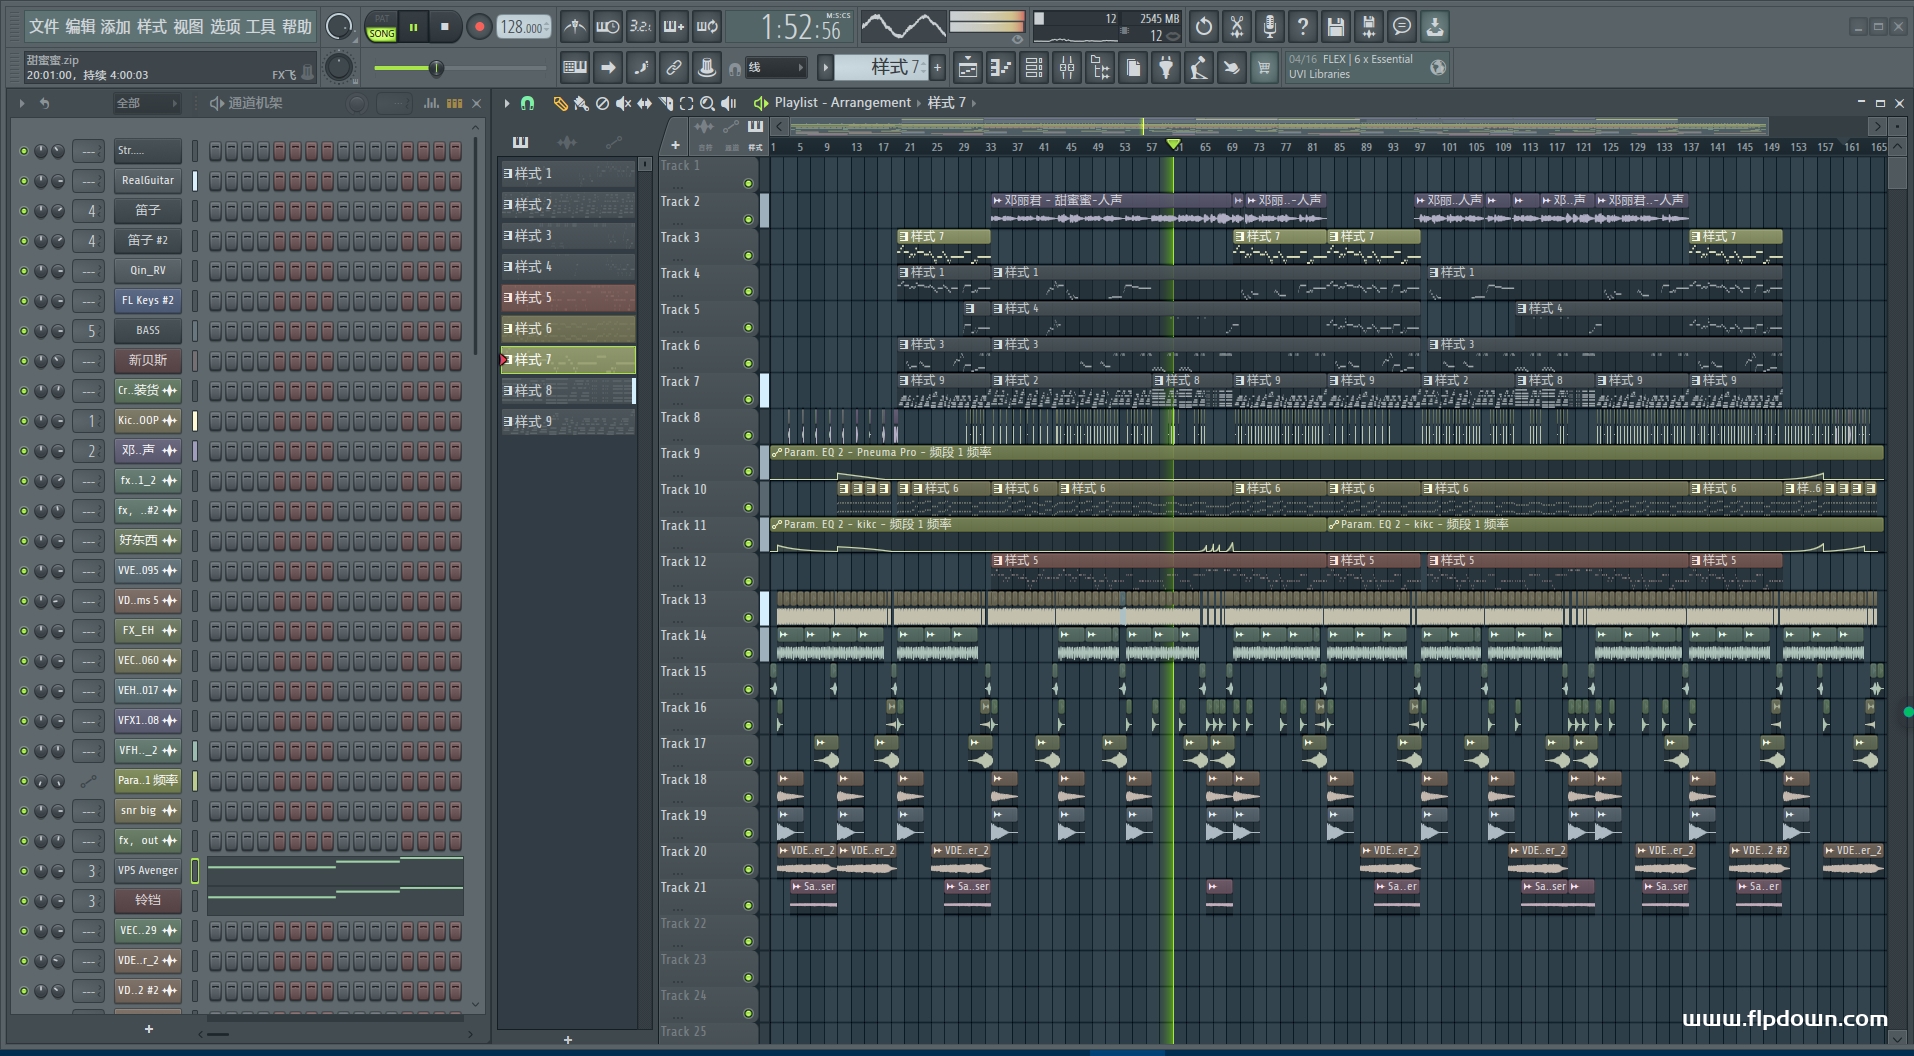Open pattern selector arrow beside 样式 7
Viewport: 1914px width, 1056px height.
click(825, 68)
